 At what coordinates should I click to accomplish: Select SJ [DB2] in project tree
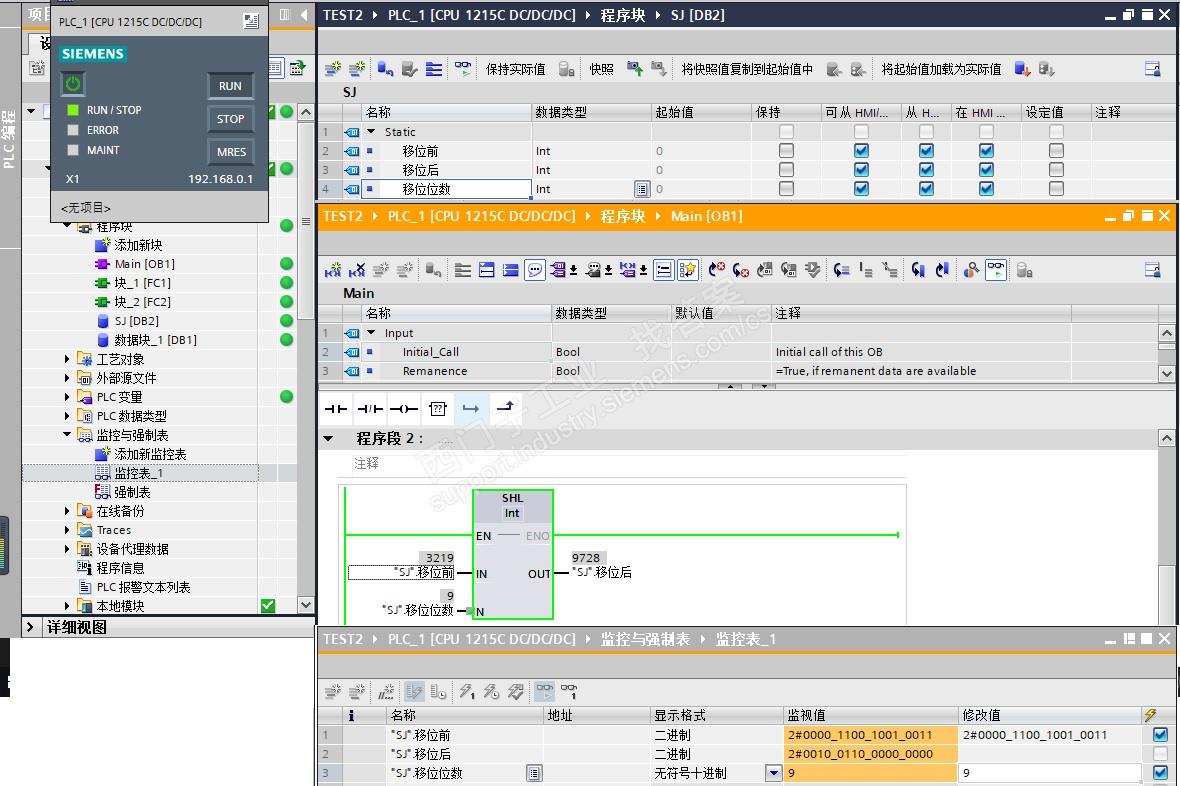coord(136,321)
